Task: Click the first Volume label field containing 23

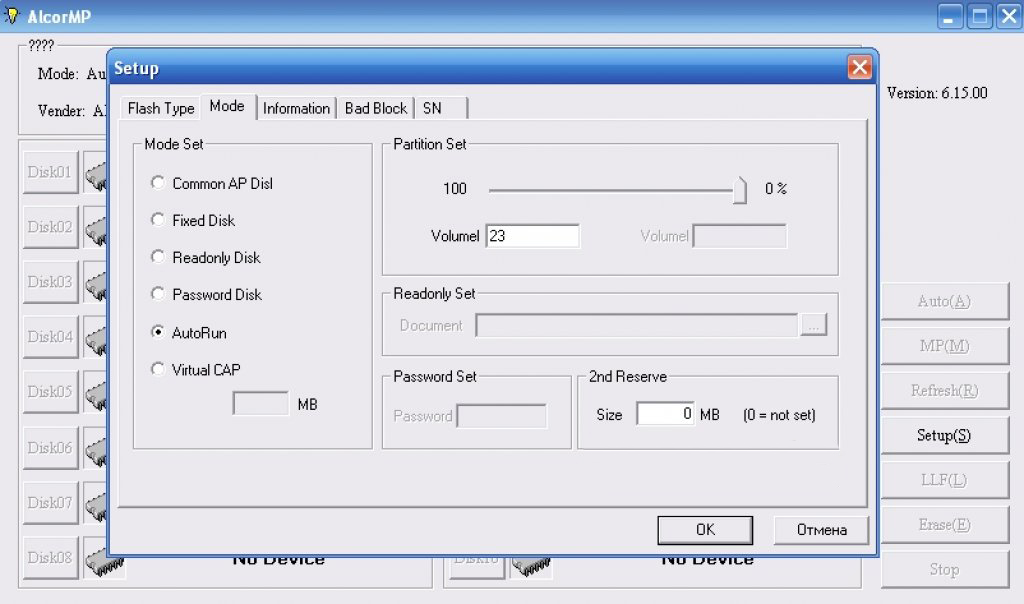Action: coord(532,236)
